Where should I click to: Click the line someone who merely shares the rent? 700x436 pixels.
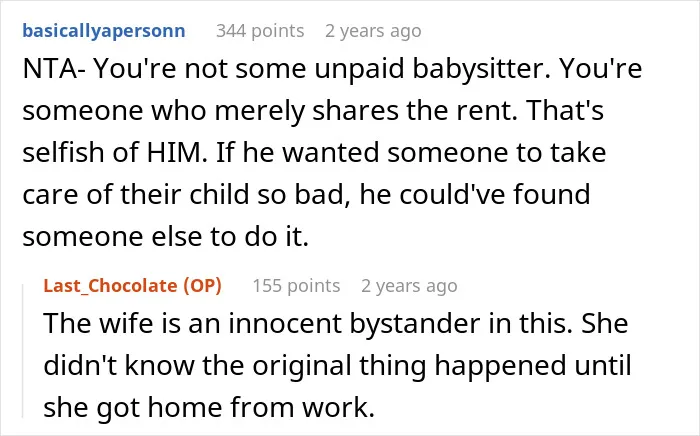270,110
